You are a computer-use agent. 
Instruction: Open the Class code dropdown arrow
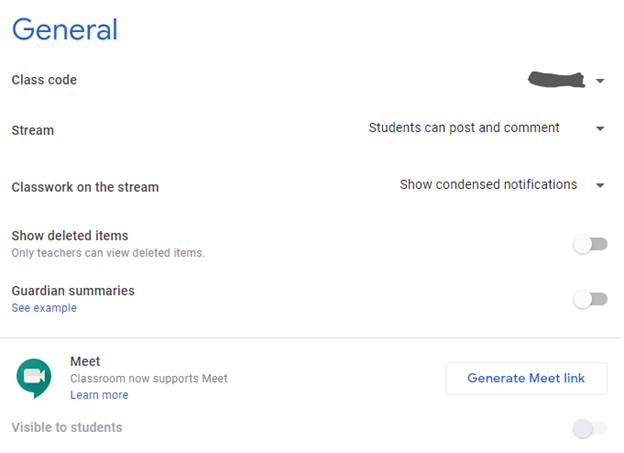pyautogui.click(x=600, y=81)
